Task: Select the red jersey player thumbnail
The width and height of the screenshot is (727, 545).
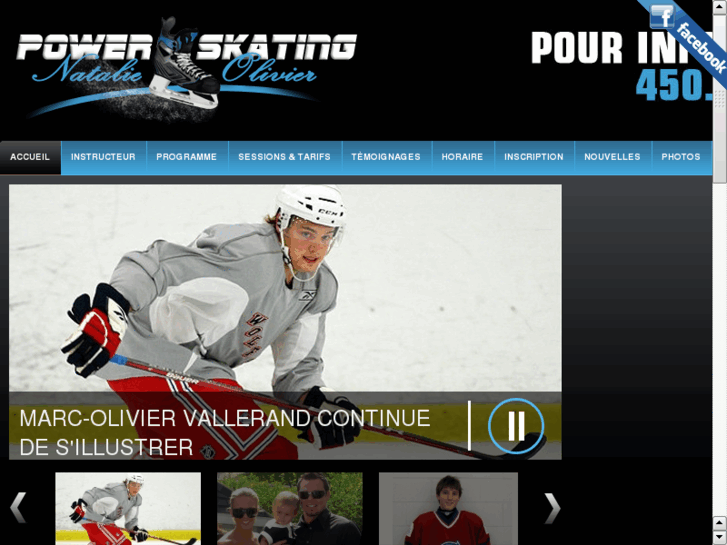Action: [448, 508]
